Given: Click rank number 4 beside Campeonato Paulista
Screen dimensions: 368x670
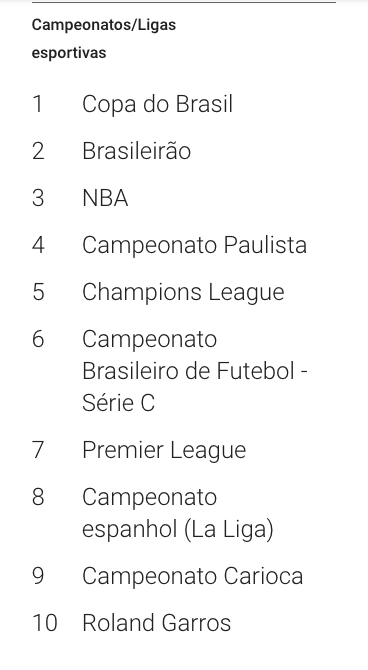Looking at the screenshot, I should click(38, 245).
